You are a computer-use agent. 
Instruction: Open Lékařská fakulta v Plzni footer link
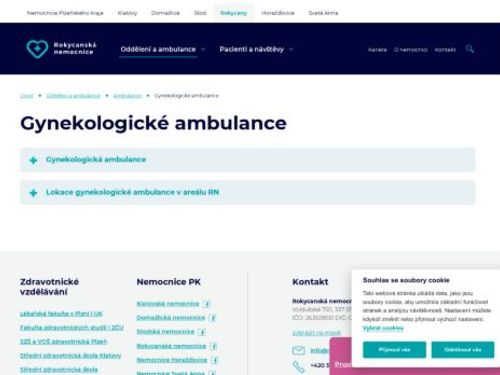61,314
